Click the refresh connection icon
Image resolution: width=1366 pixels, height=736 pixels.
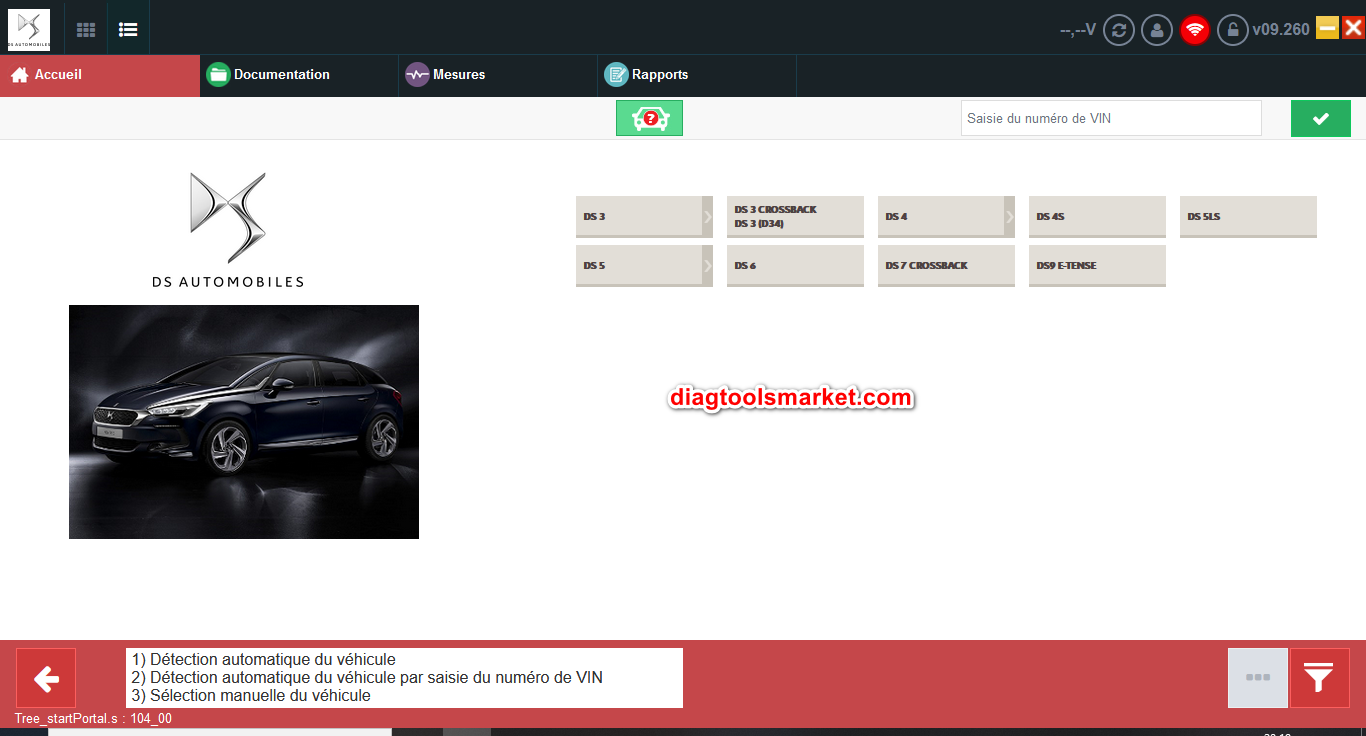(1118, 30)
